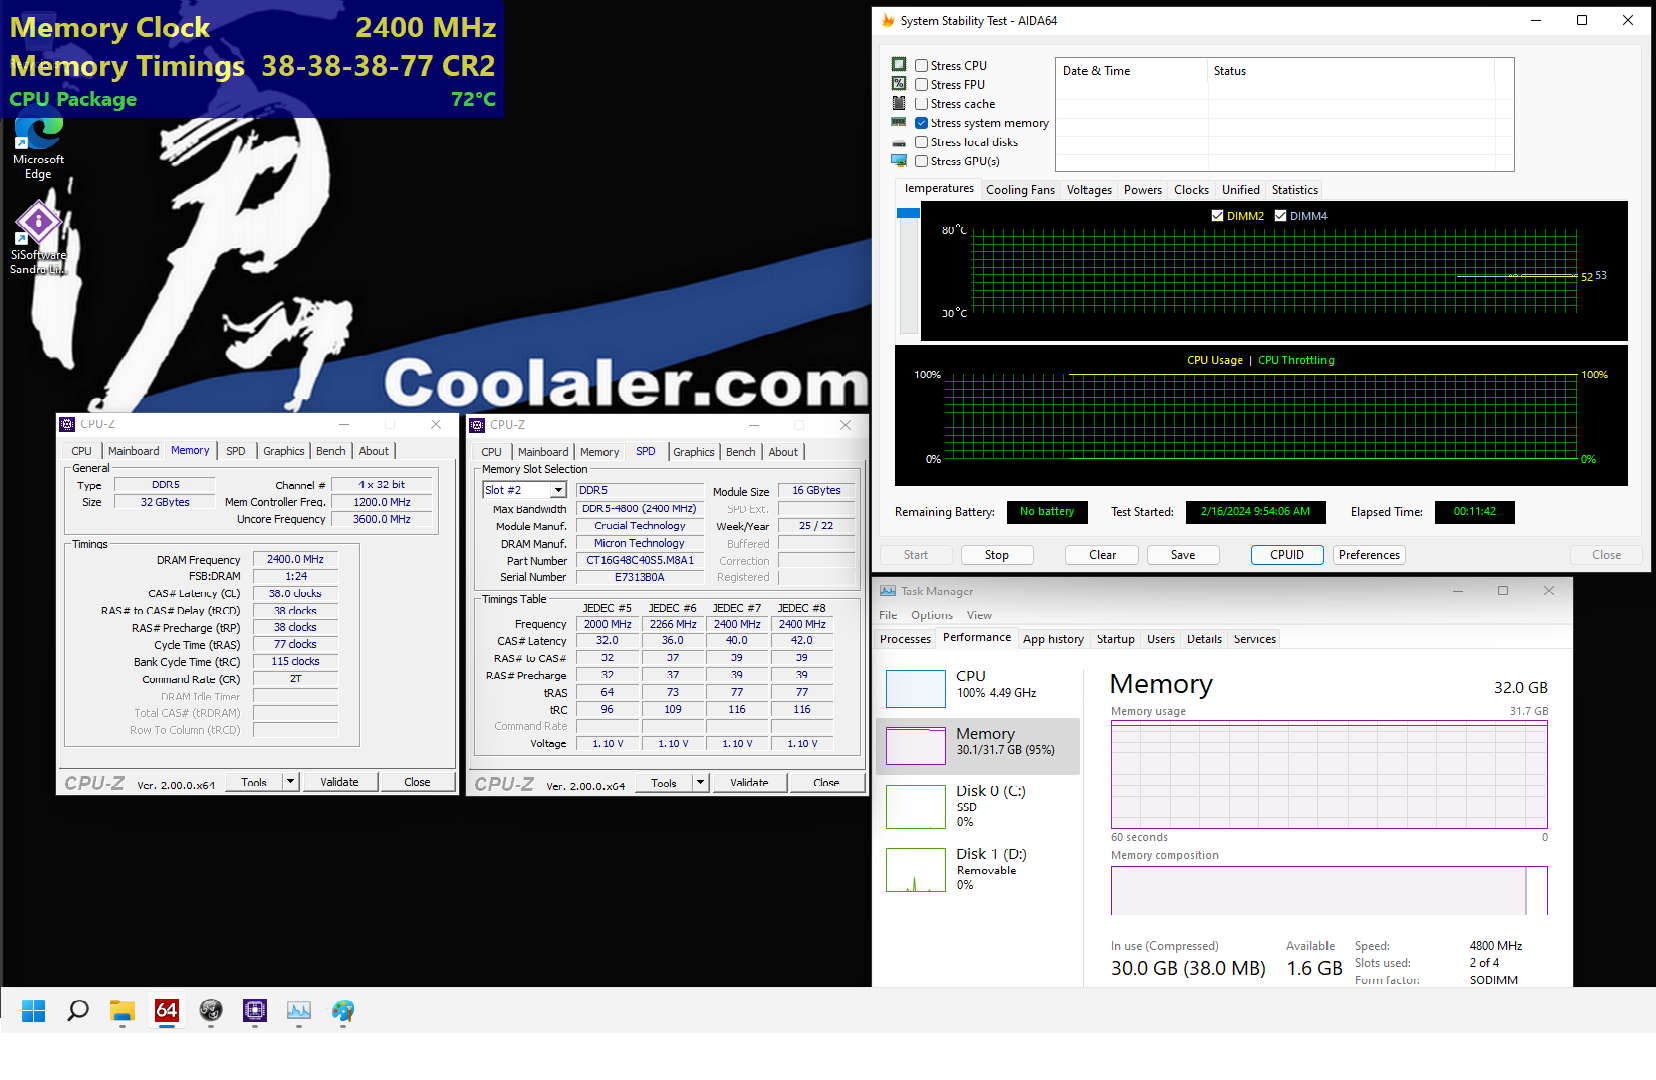
Task: Enable the Stress FPU checkbox
Action: 922,85
